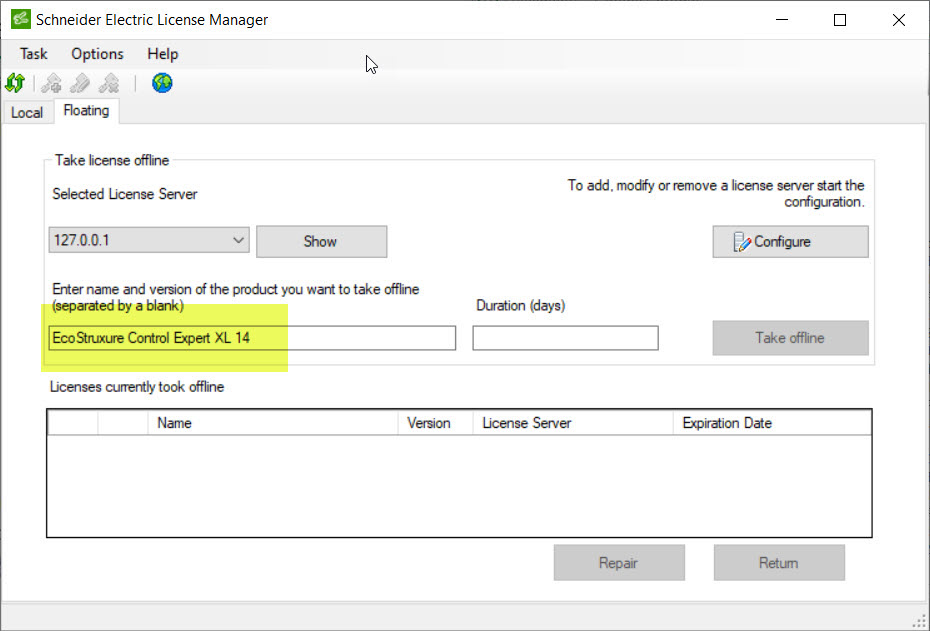Click the Configure button
The height and width of the screenshot is (631, 930).
click(x=790, y=241)
